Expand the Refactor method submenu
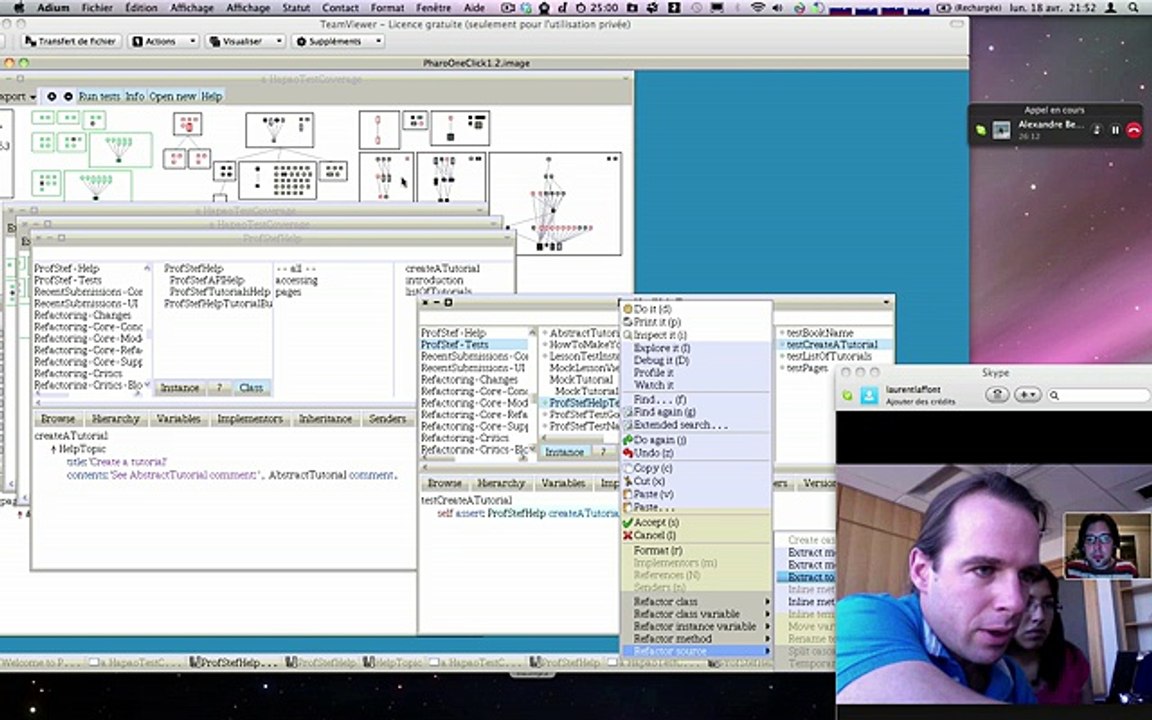The image size is (1152, 720). tap(696, 638)
